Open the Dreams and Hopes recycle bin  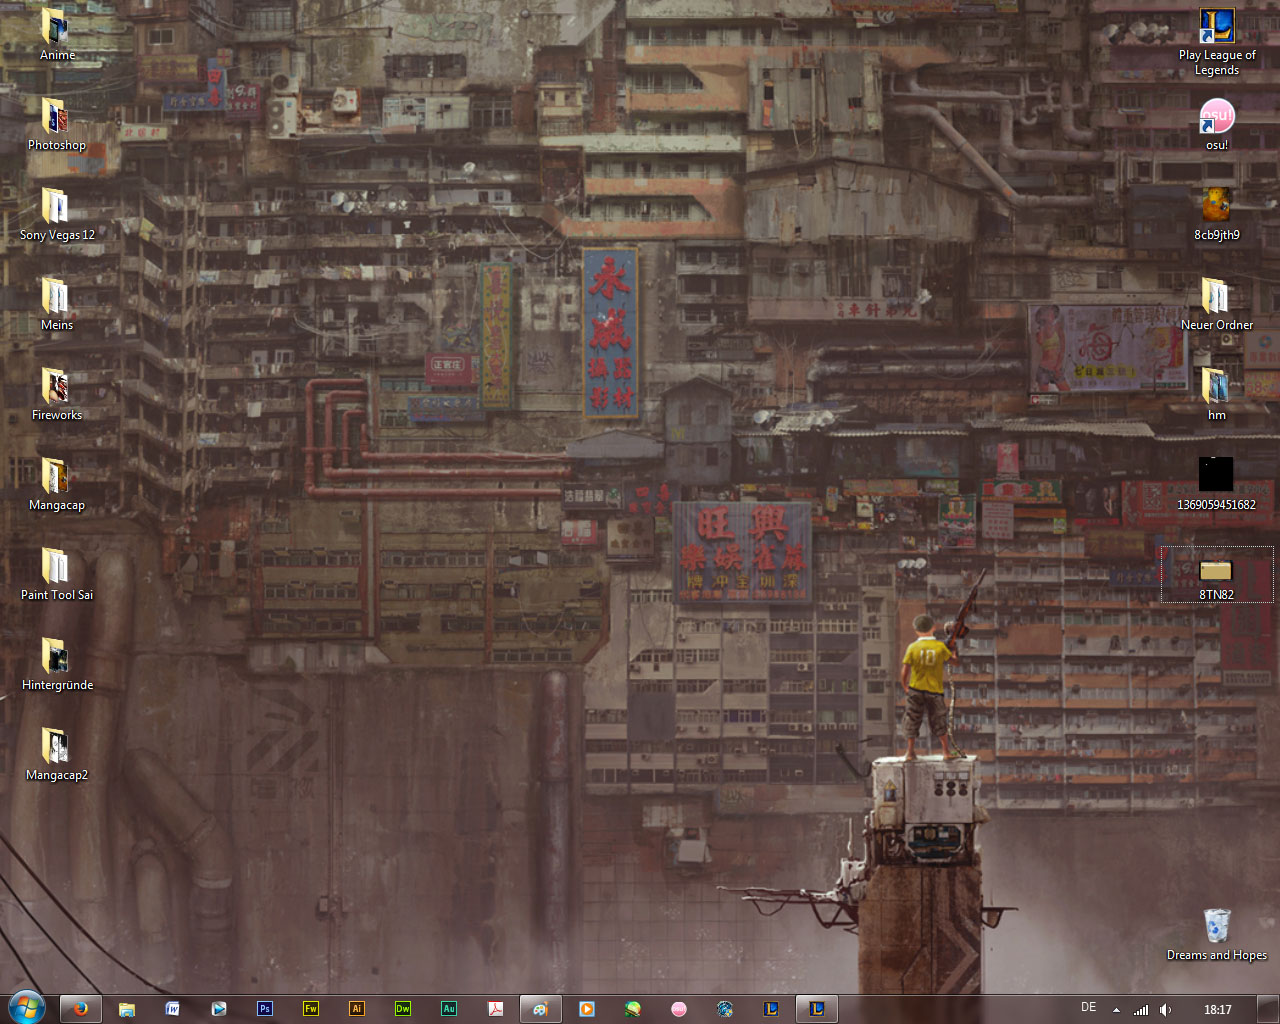1216,935
